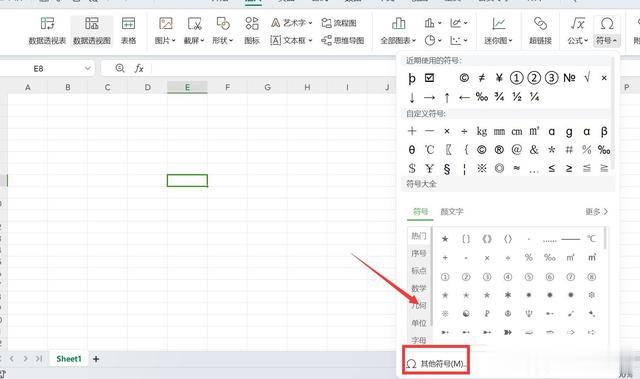Select the 数学 symbol category
Viewport: 640px width, 379px height.
pyautogui.click(x=419, y=288)
